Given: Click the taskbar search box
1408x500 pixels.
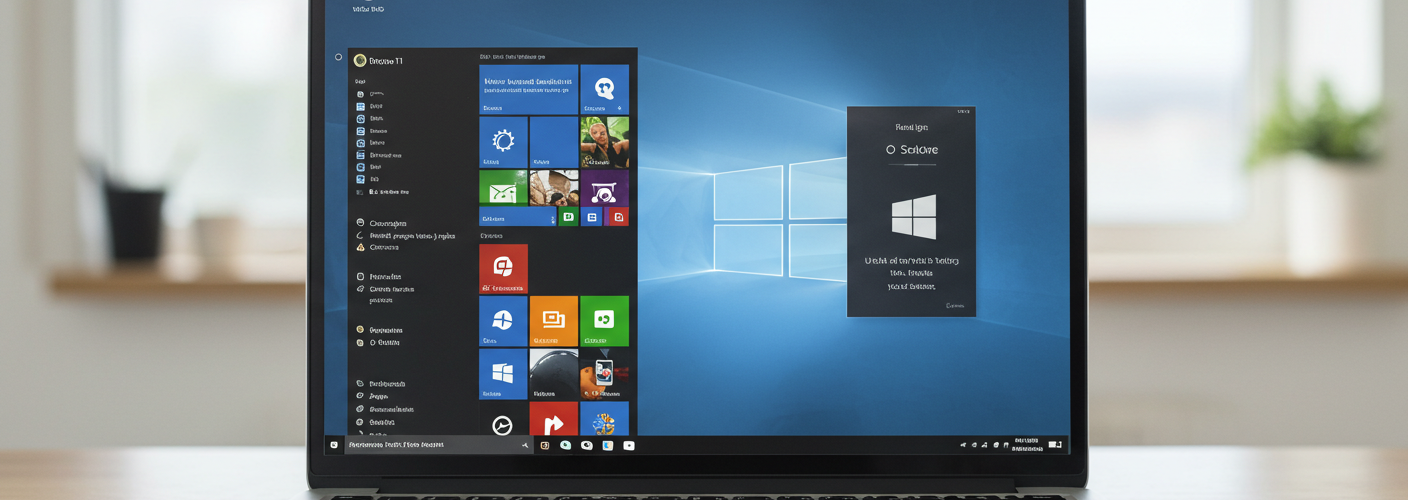Looking at the screenshot, I should pyautogui.click(x=439, y=445).
